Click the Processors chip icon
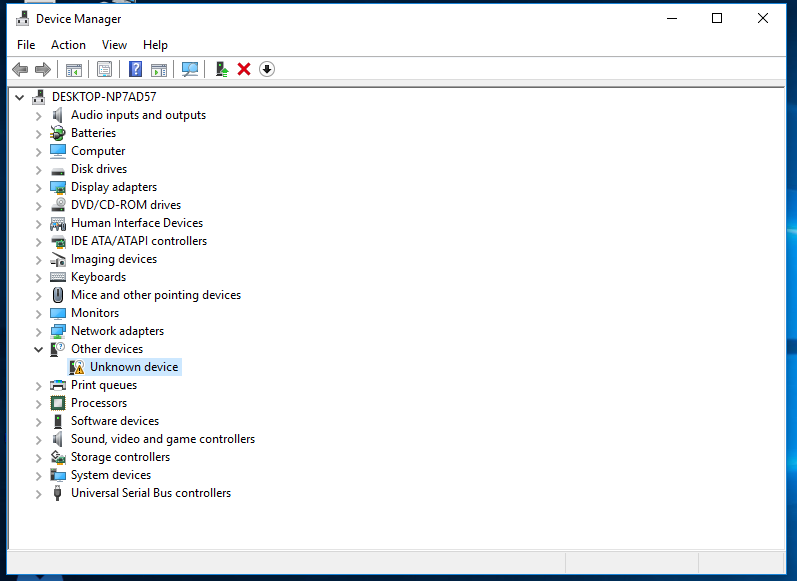The width and height of the screenshot is (797, 581). pos(58,403)
